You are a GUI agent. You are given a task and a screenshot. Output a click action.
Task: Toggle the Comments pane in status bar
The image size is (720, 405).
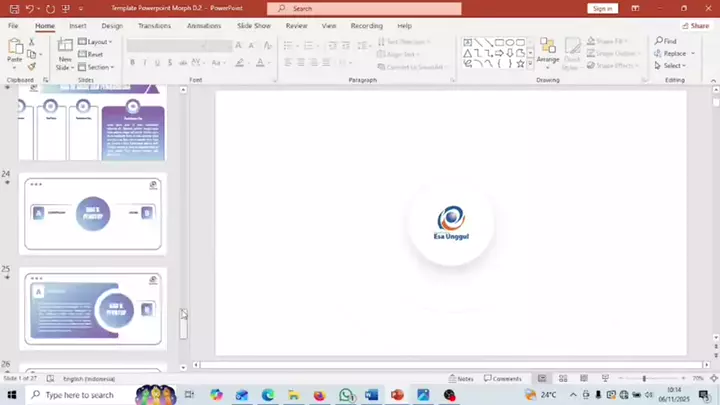503,379
